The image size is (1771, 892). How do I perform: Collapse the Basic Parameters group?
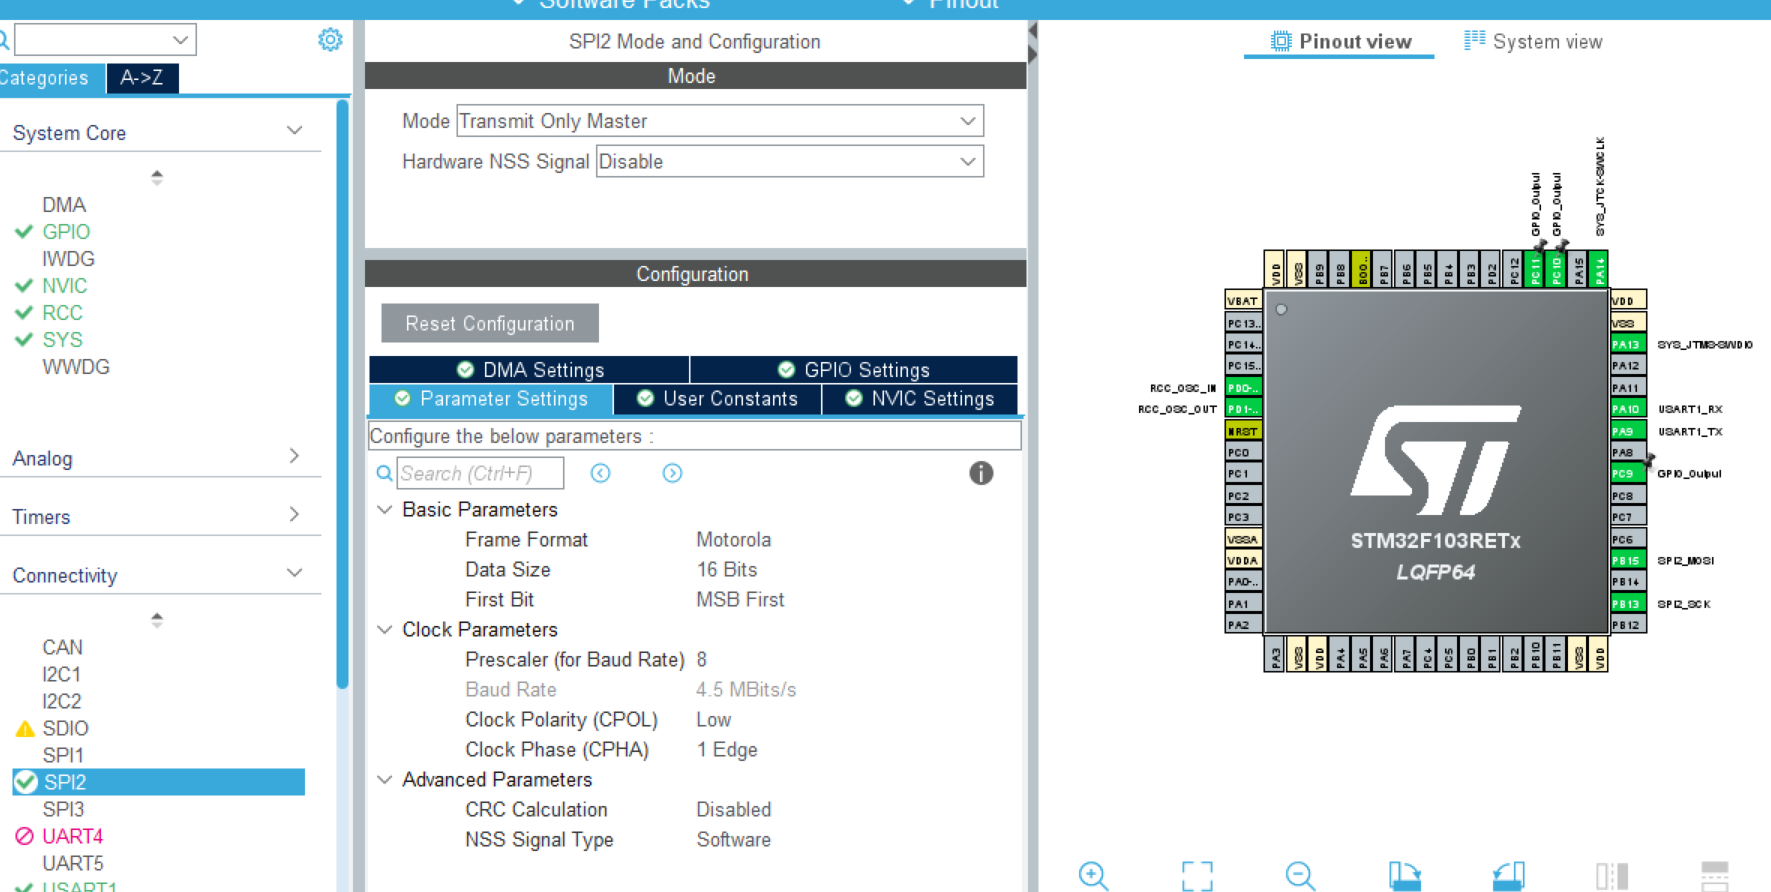point(384,509)
